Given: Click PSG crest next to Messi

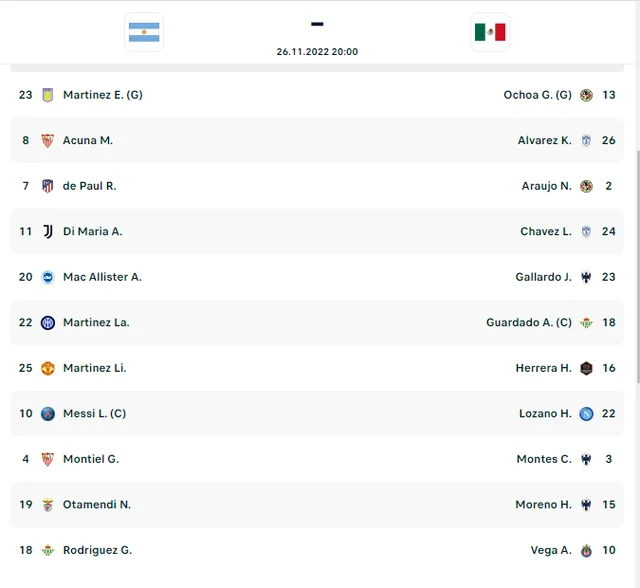Looking at the screenshot, I should tap(48, 414).
